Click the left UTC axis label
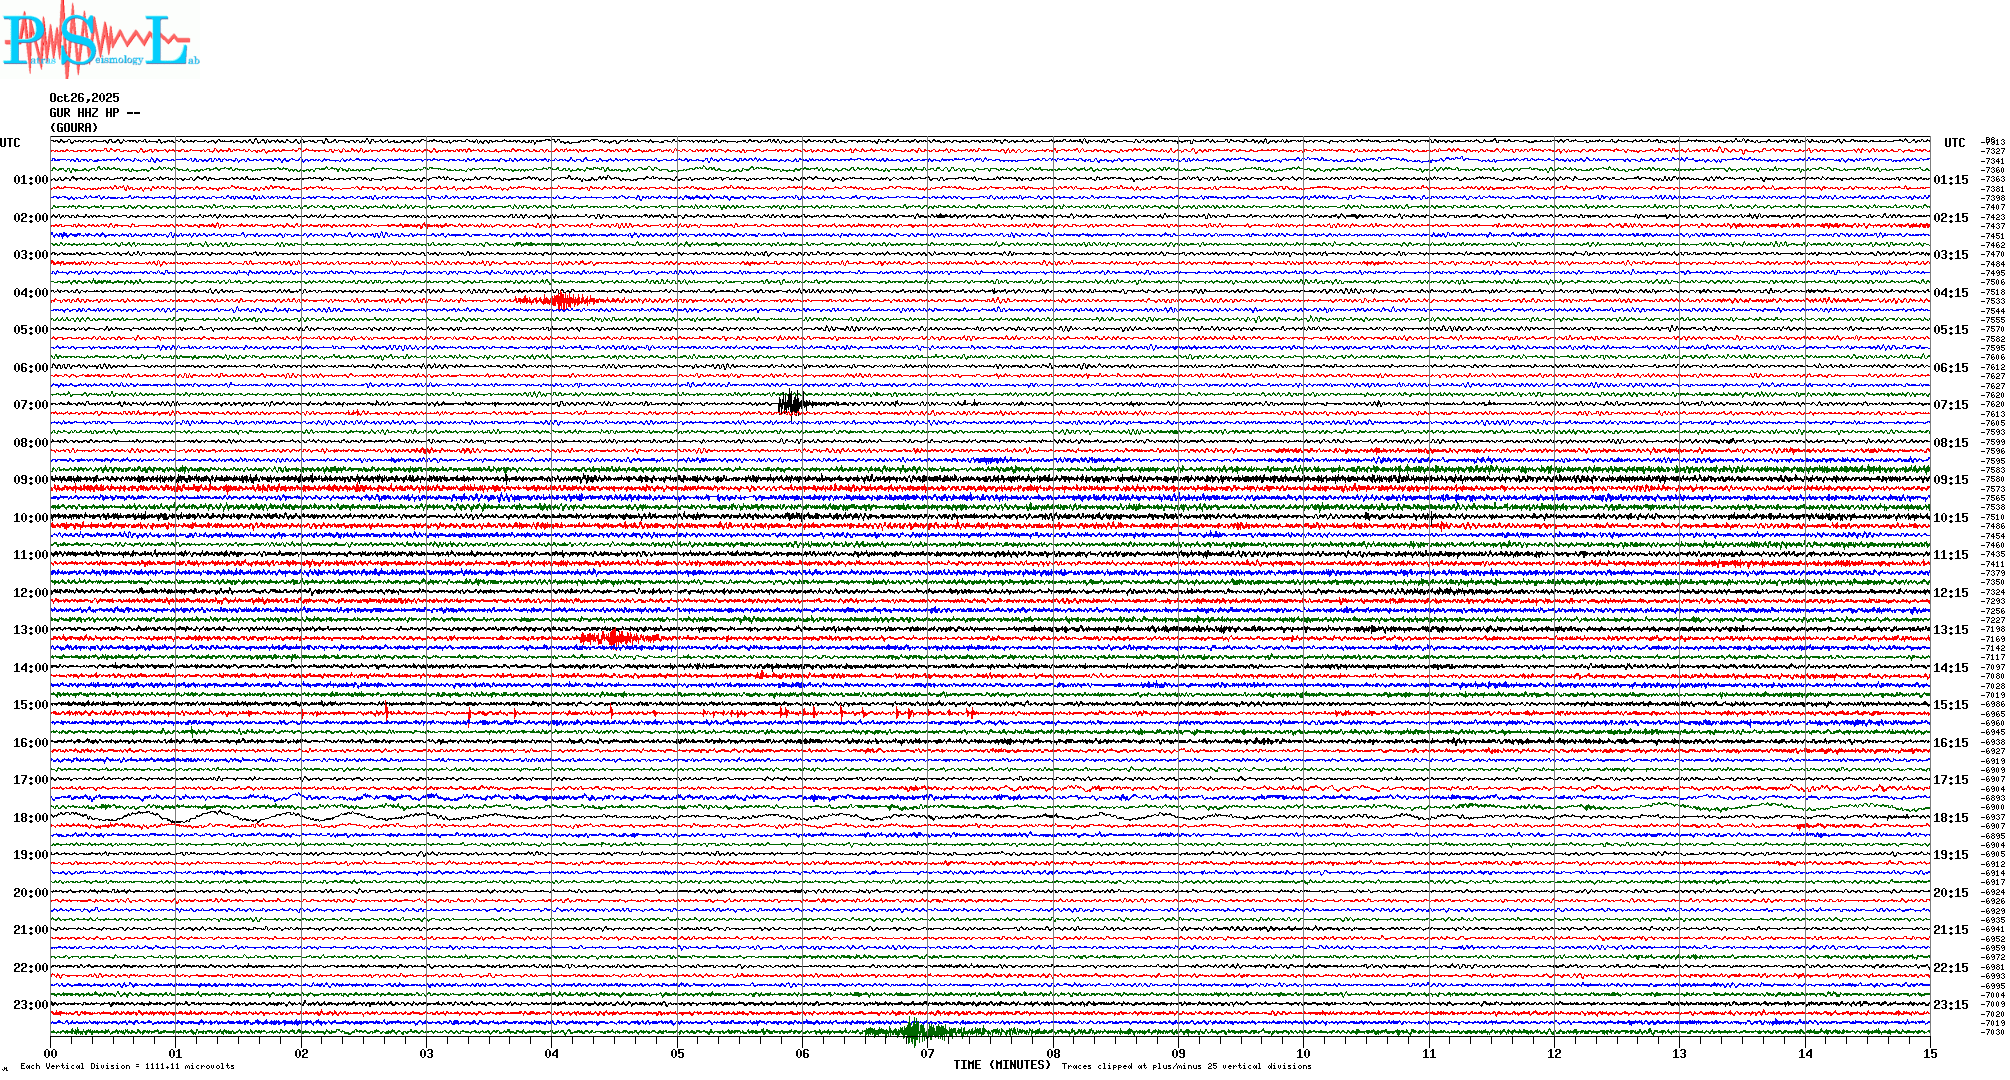Viewport: 2010px width, 1080px height. click(x=10, y=143)
